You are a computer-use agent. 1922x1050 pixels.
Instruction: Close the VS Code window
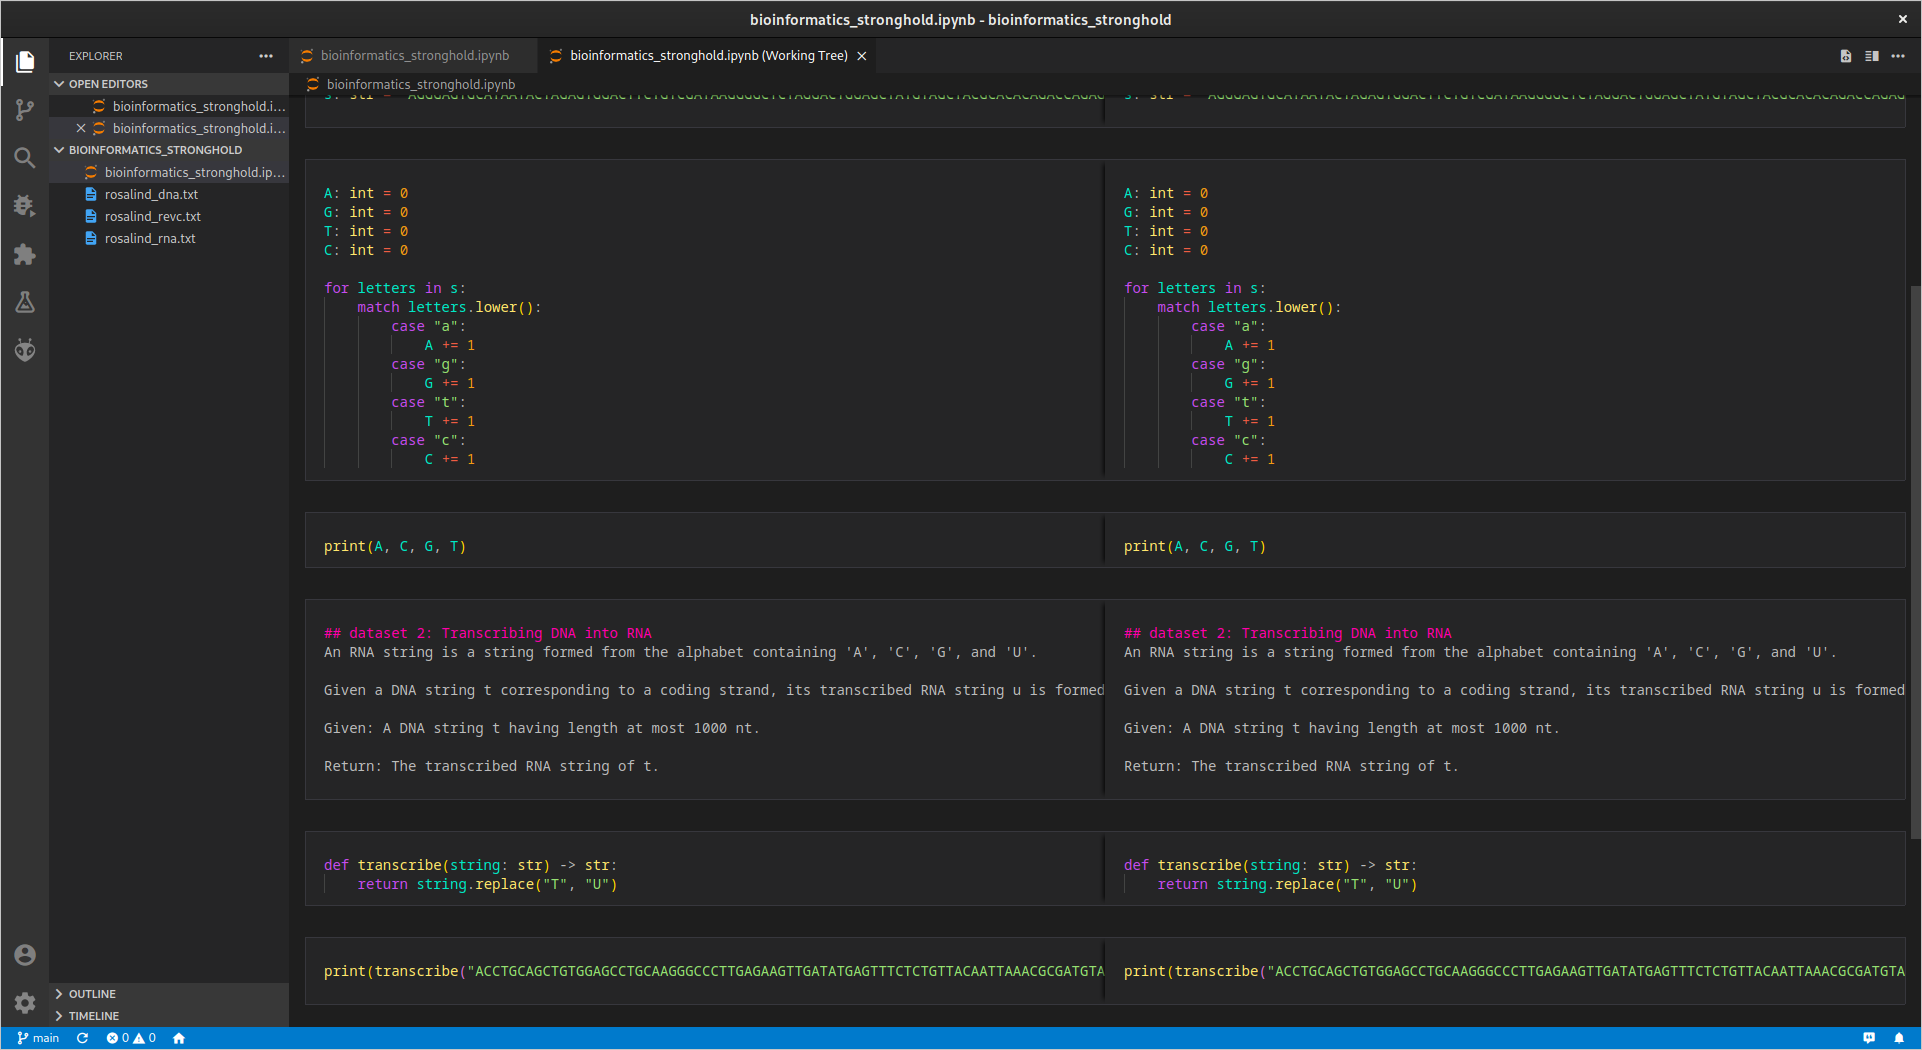coord(1902,19)
